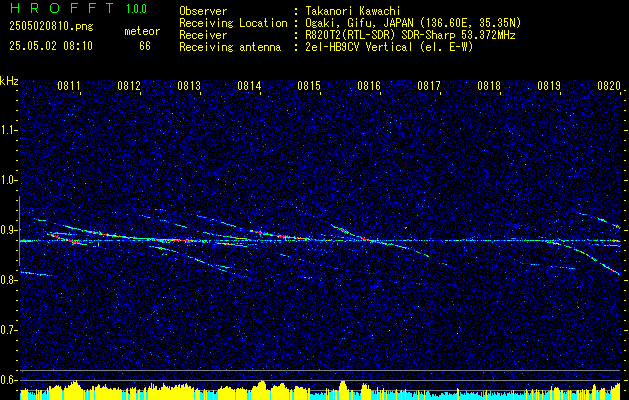
Task: Click the 0.7 kHz frequency axis label
Action: [x=8, y=330]
